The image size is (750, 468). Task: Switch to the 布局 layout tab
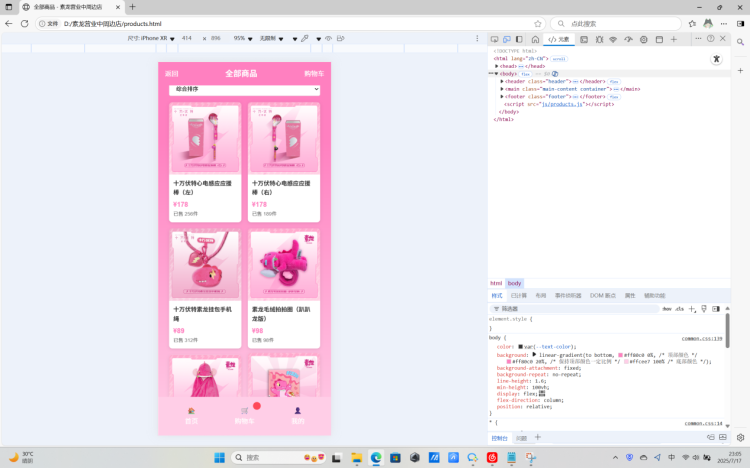tap(540, 296)
